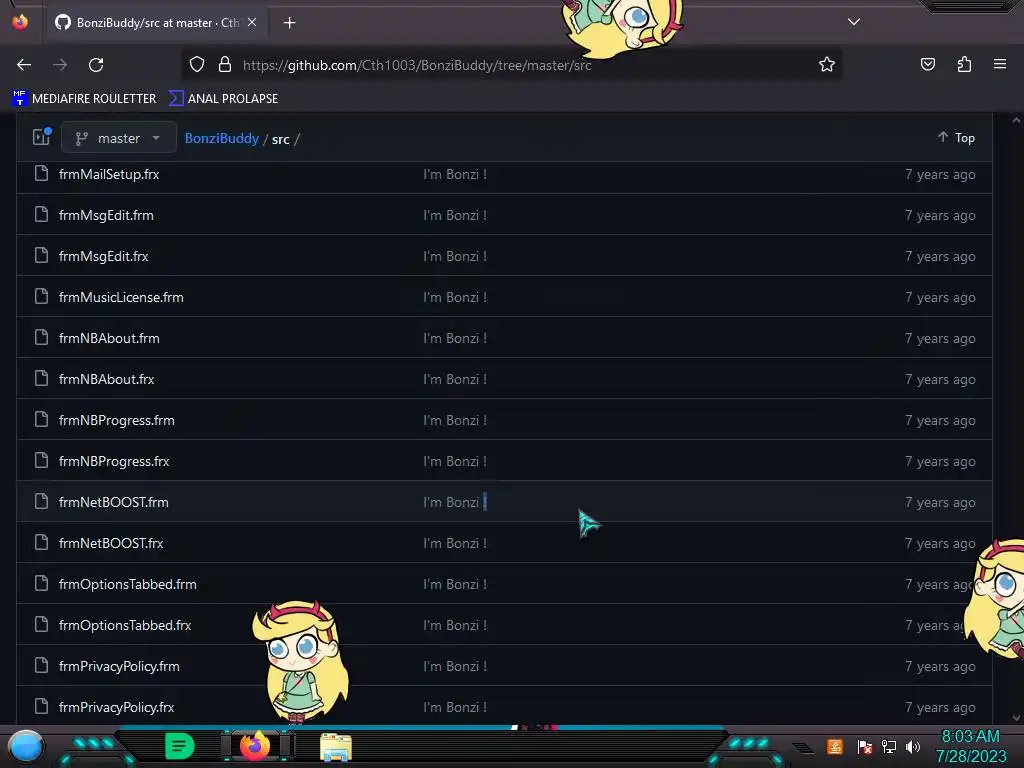Open file frmMusicLicense.frm
The image size is (1024, 768).
tap(121, 297)
